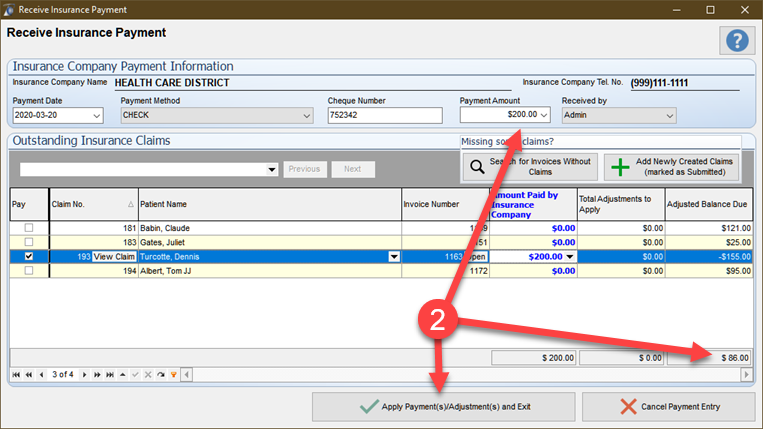Expand the Payment Method CHECK dropdown
The width and height of the screenshot is (763, 429).
pyautogui.click(x=306, y=116)
